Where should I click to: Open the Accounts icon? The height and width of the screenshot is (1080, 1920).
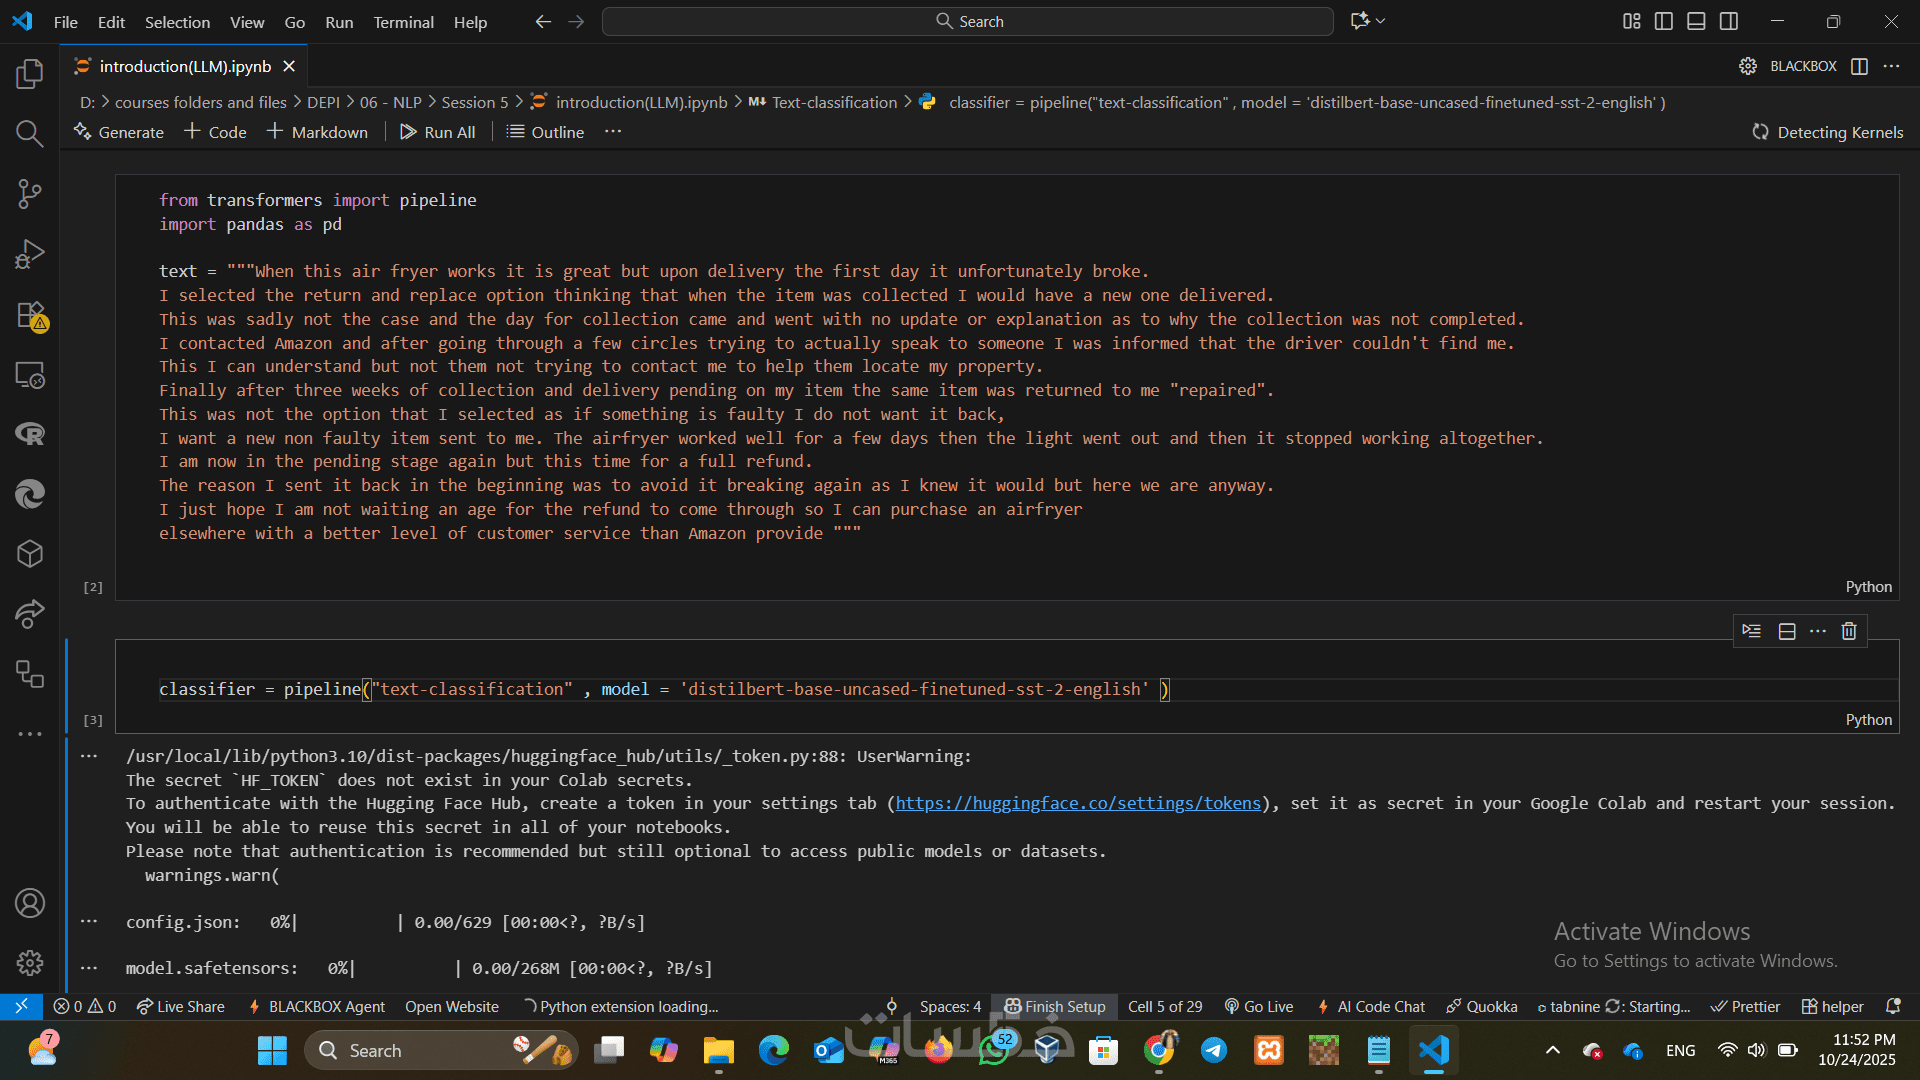pos(30,903)
